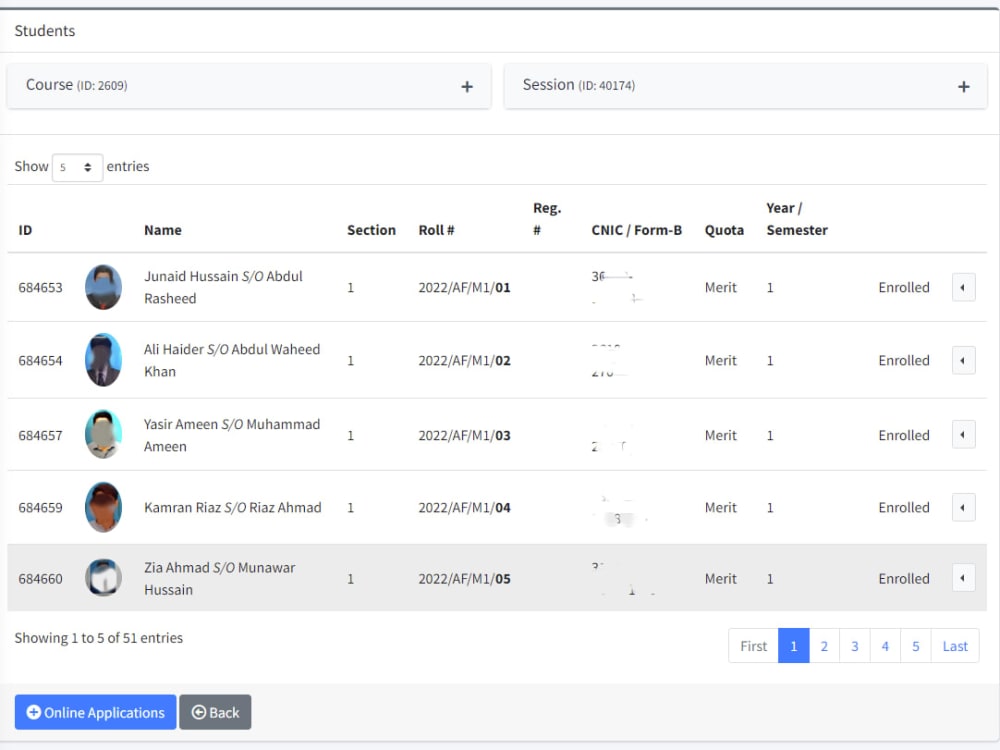The height and width of the screenshot is (750, 1000).
Task: Click name Junaid Hussain S/O Abdul Rasheed
Action: (223, 288)
